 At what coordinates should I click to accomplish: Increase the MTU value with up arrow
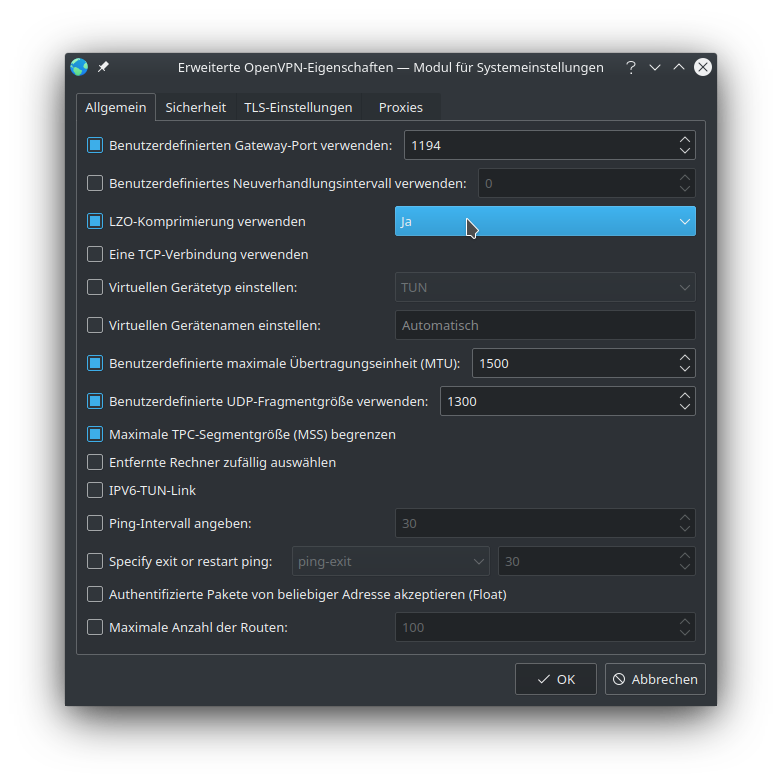684,357
